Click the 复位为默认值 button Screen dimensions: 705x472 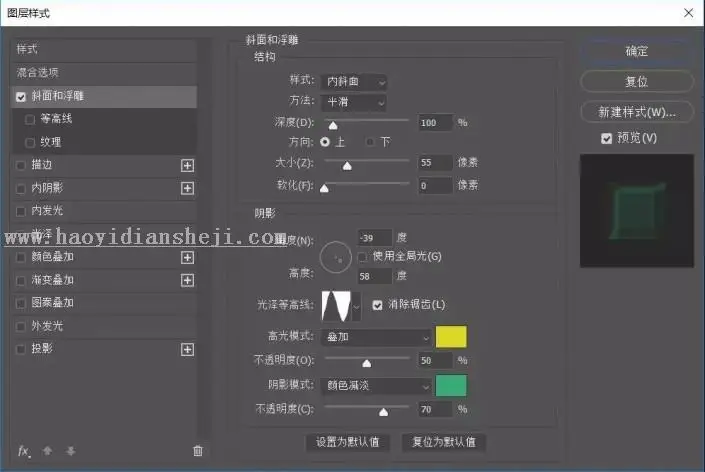444,442
